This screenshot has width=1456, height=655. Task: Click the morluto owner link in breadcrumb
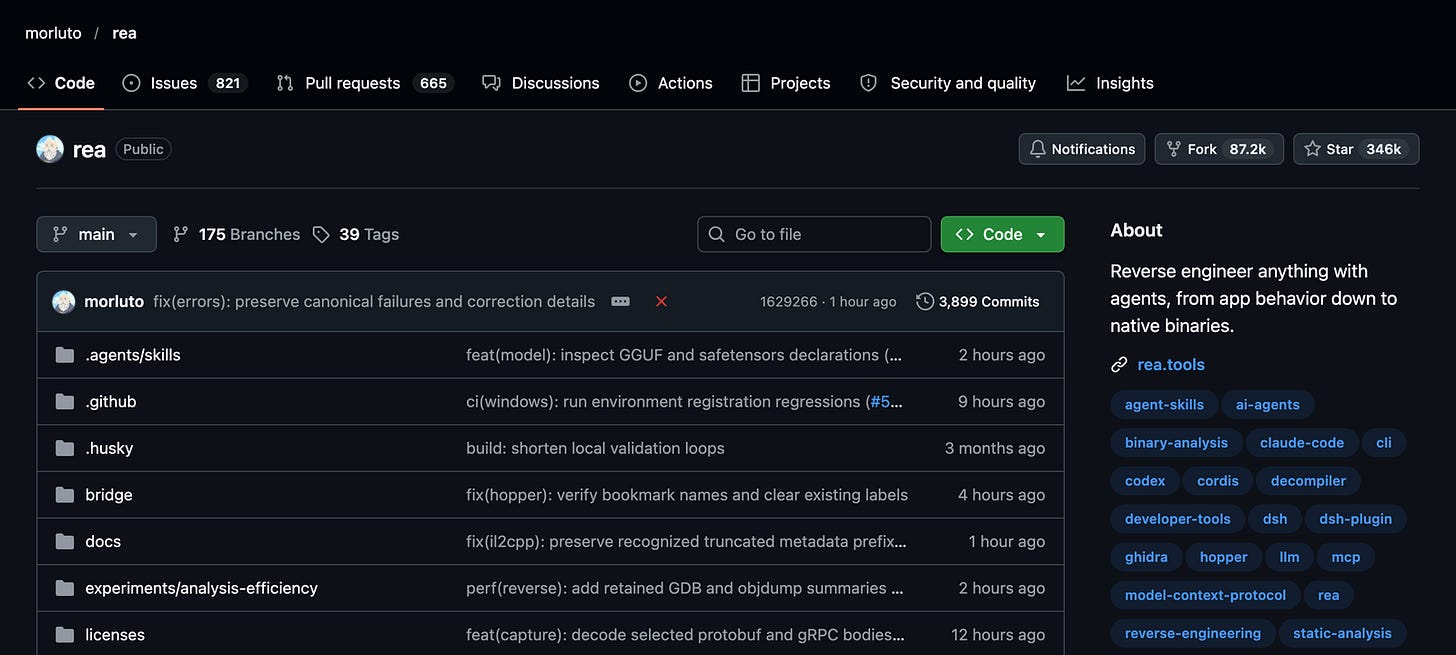(x=53, y=33)
